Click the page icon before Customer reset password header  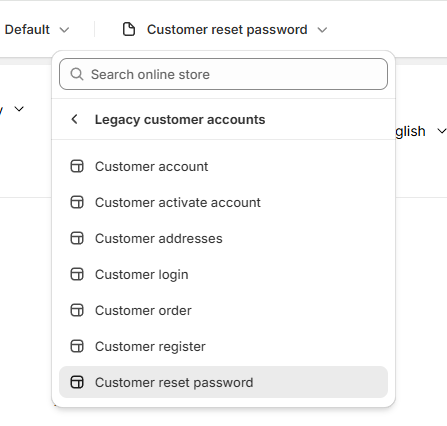click(129, 29)
